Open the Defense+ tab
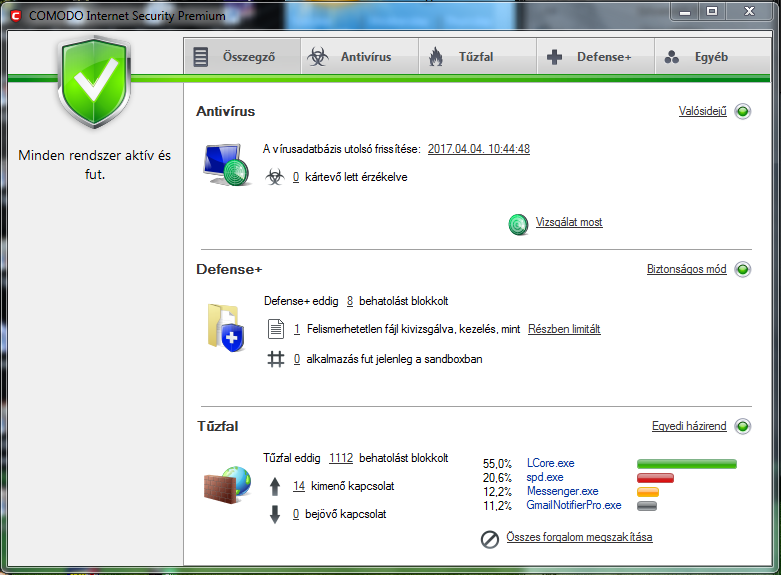 (x=596, y=57)
